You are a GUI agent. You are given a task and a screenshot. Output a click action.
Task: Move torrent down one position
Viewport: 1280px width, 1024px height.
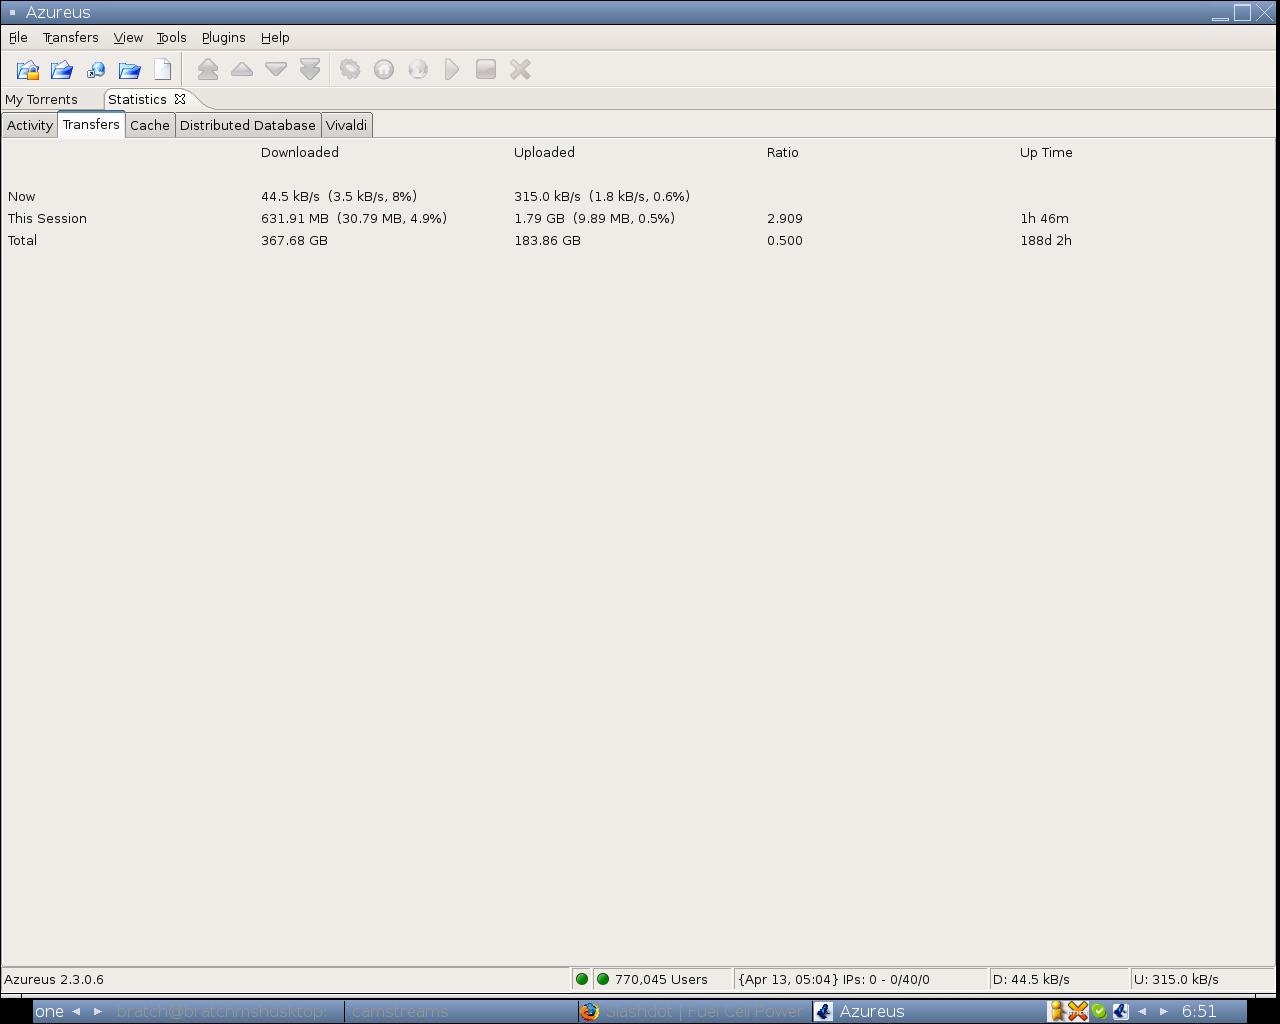pos(276,70)
